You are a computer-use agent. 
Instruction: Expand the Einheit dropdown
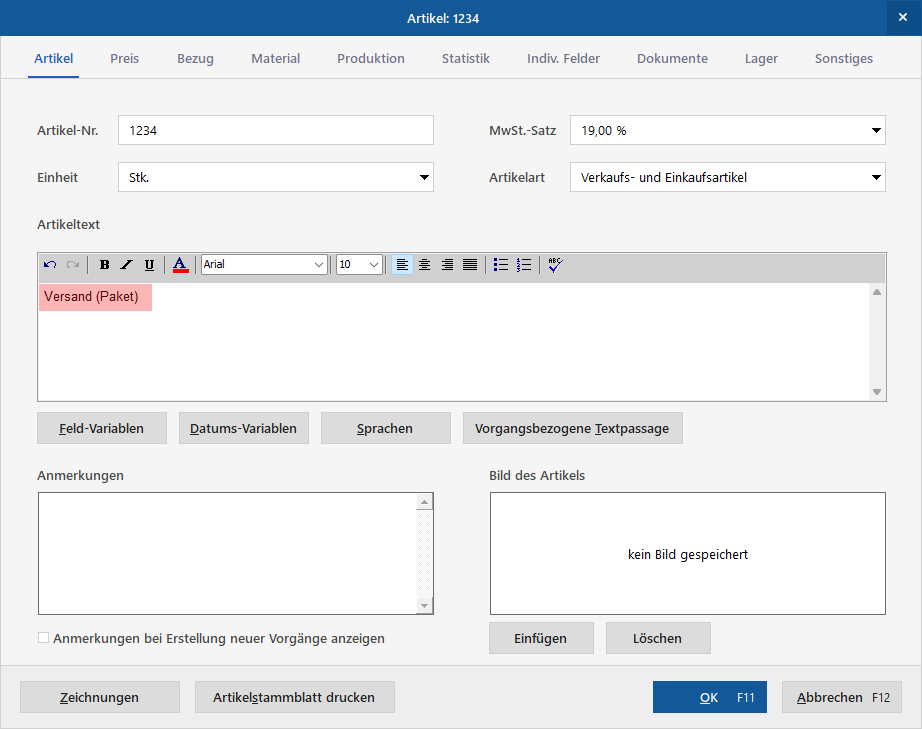(424, 178)
